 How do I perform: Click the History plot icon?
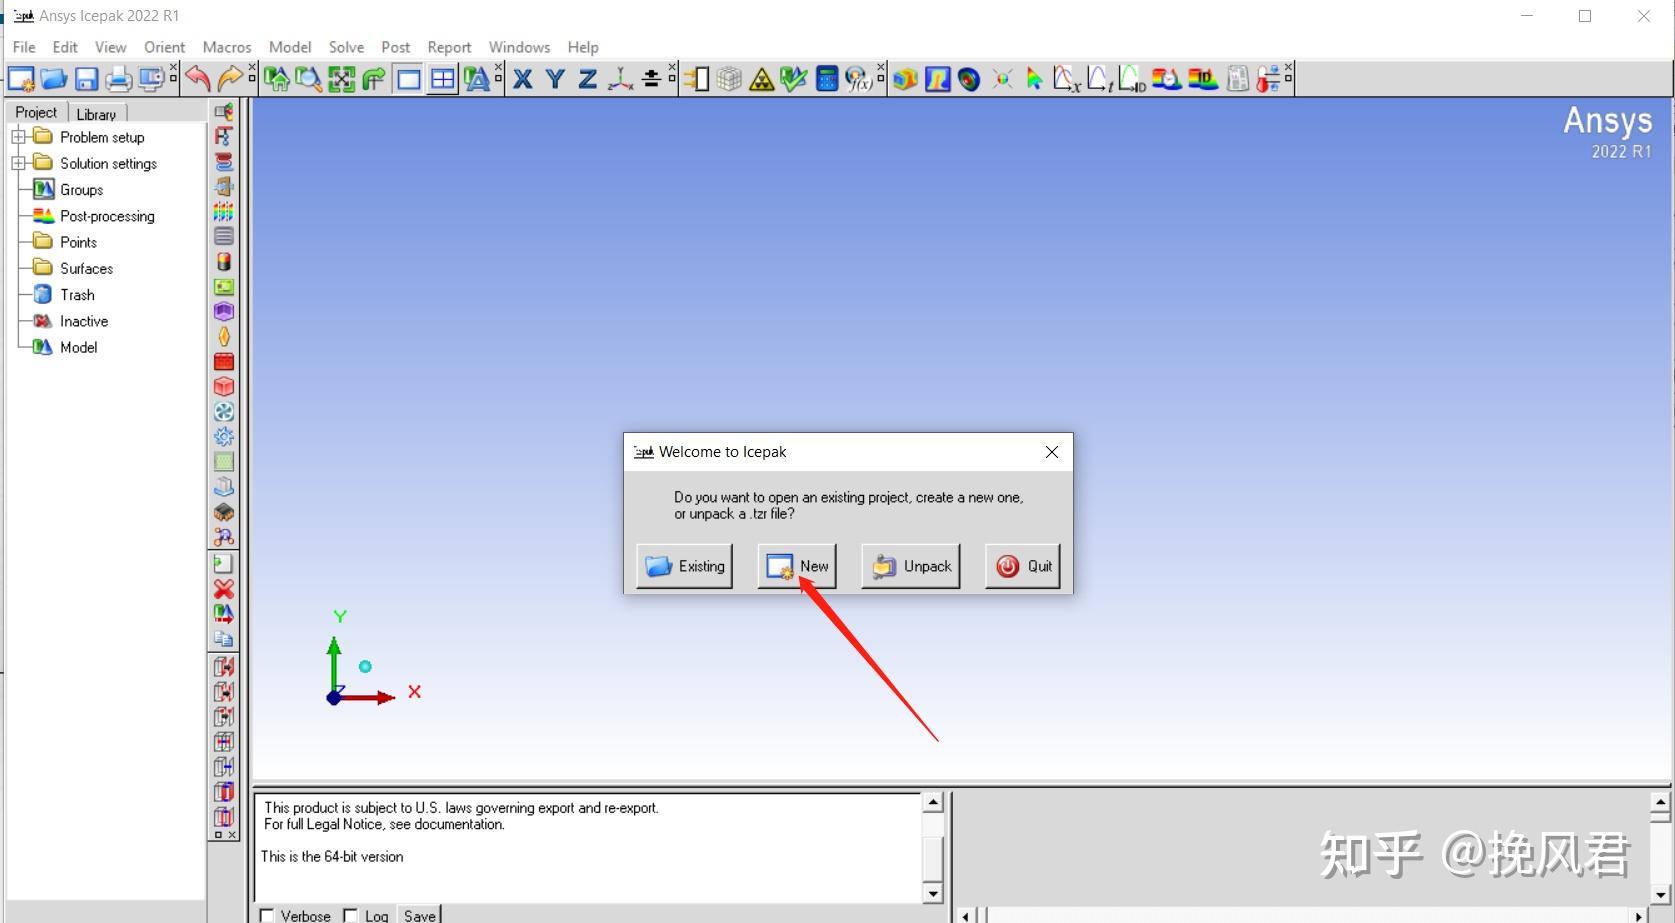(1099, 79)
